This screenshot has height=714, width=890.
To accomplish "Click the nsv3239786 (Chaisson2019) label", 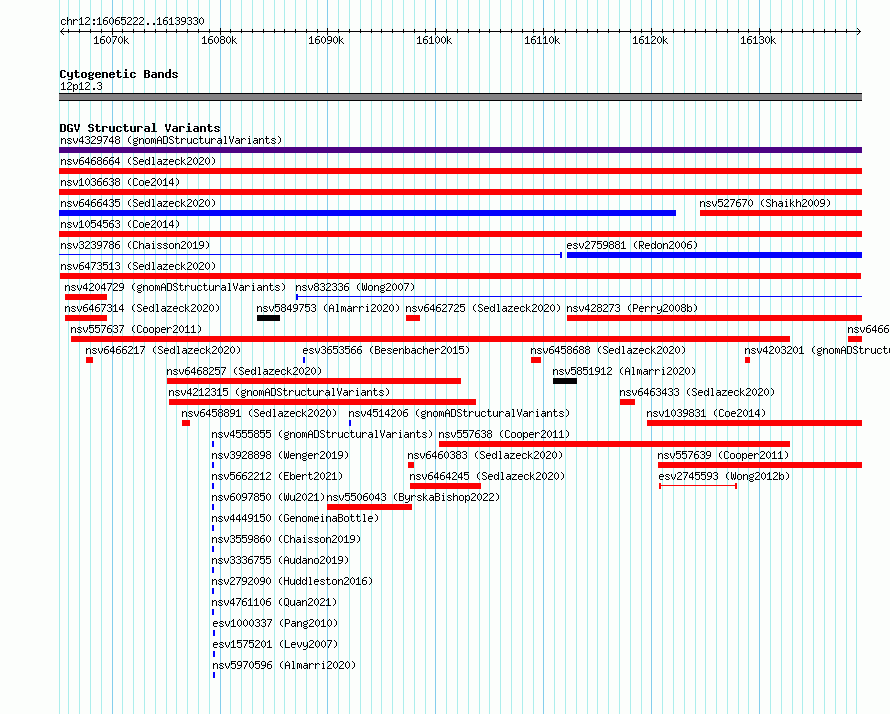I will pyautogui.click(x=135, y=245).
